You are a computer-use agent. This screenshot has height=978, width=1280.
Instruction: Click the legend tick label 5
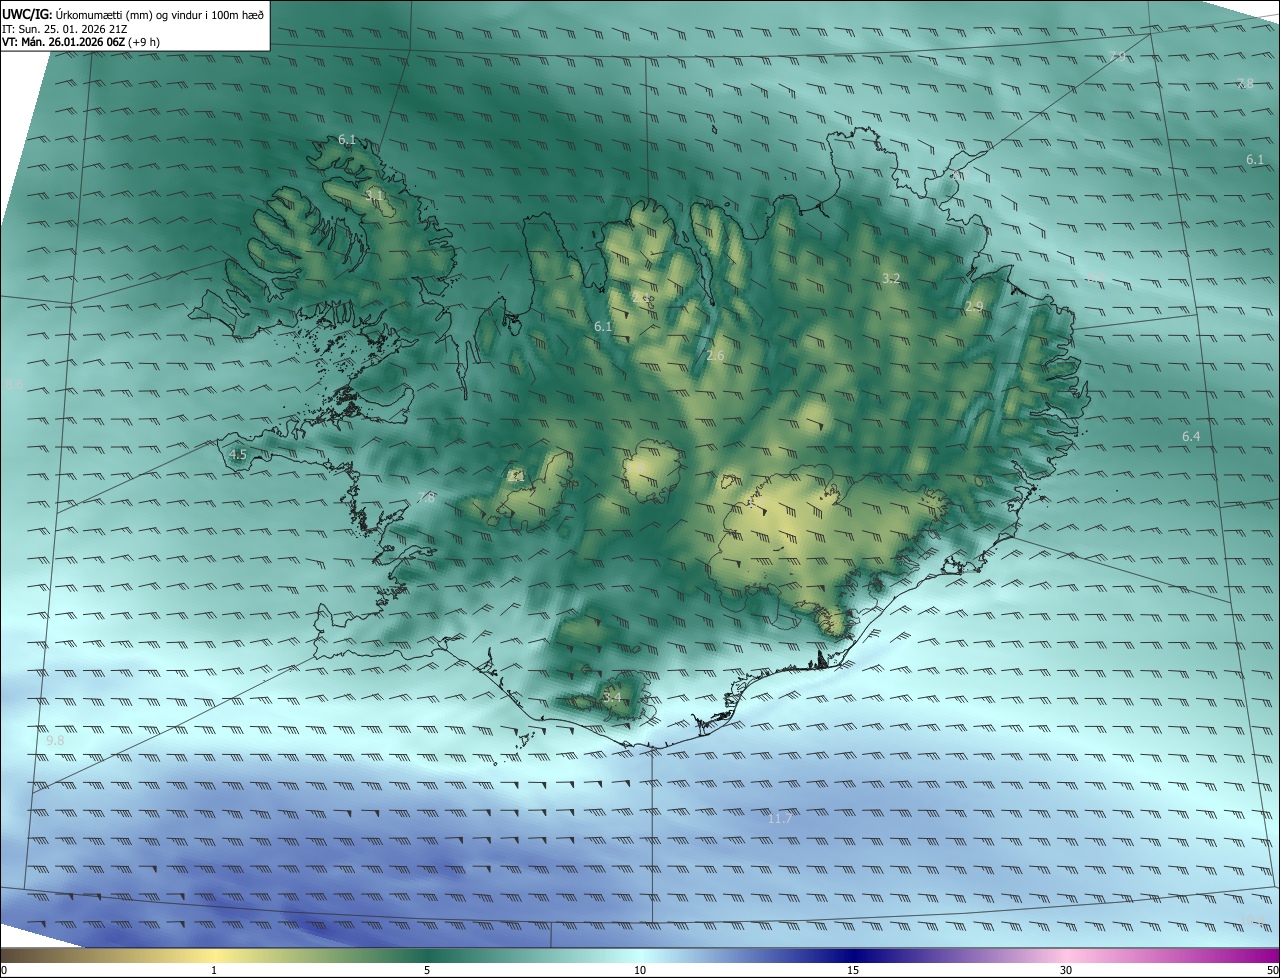[x=427, y=970]
